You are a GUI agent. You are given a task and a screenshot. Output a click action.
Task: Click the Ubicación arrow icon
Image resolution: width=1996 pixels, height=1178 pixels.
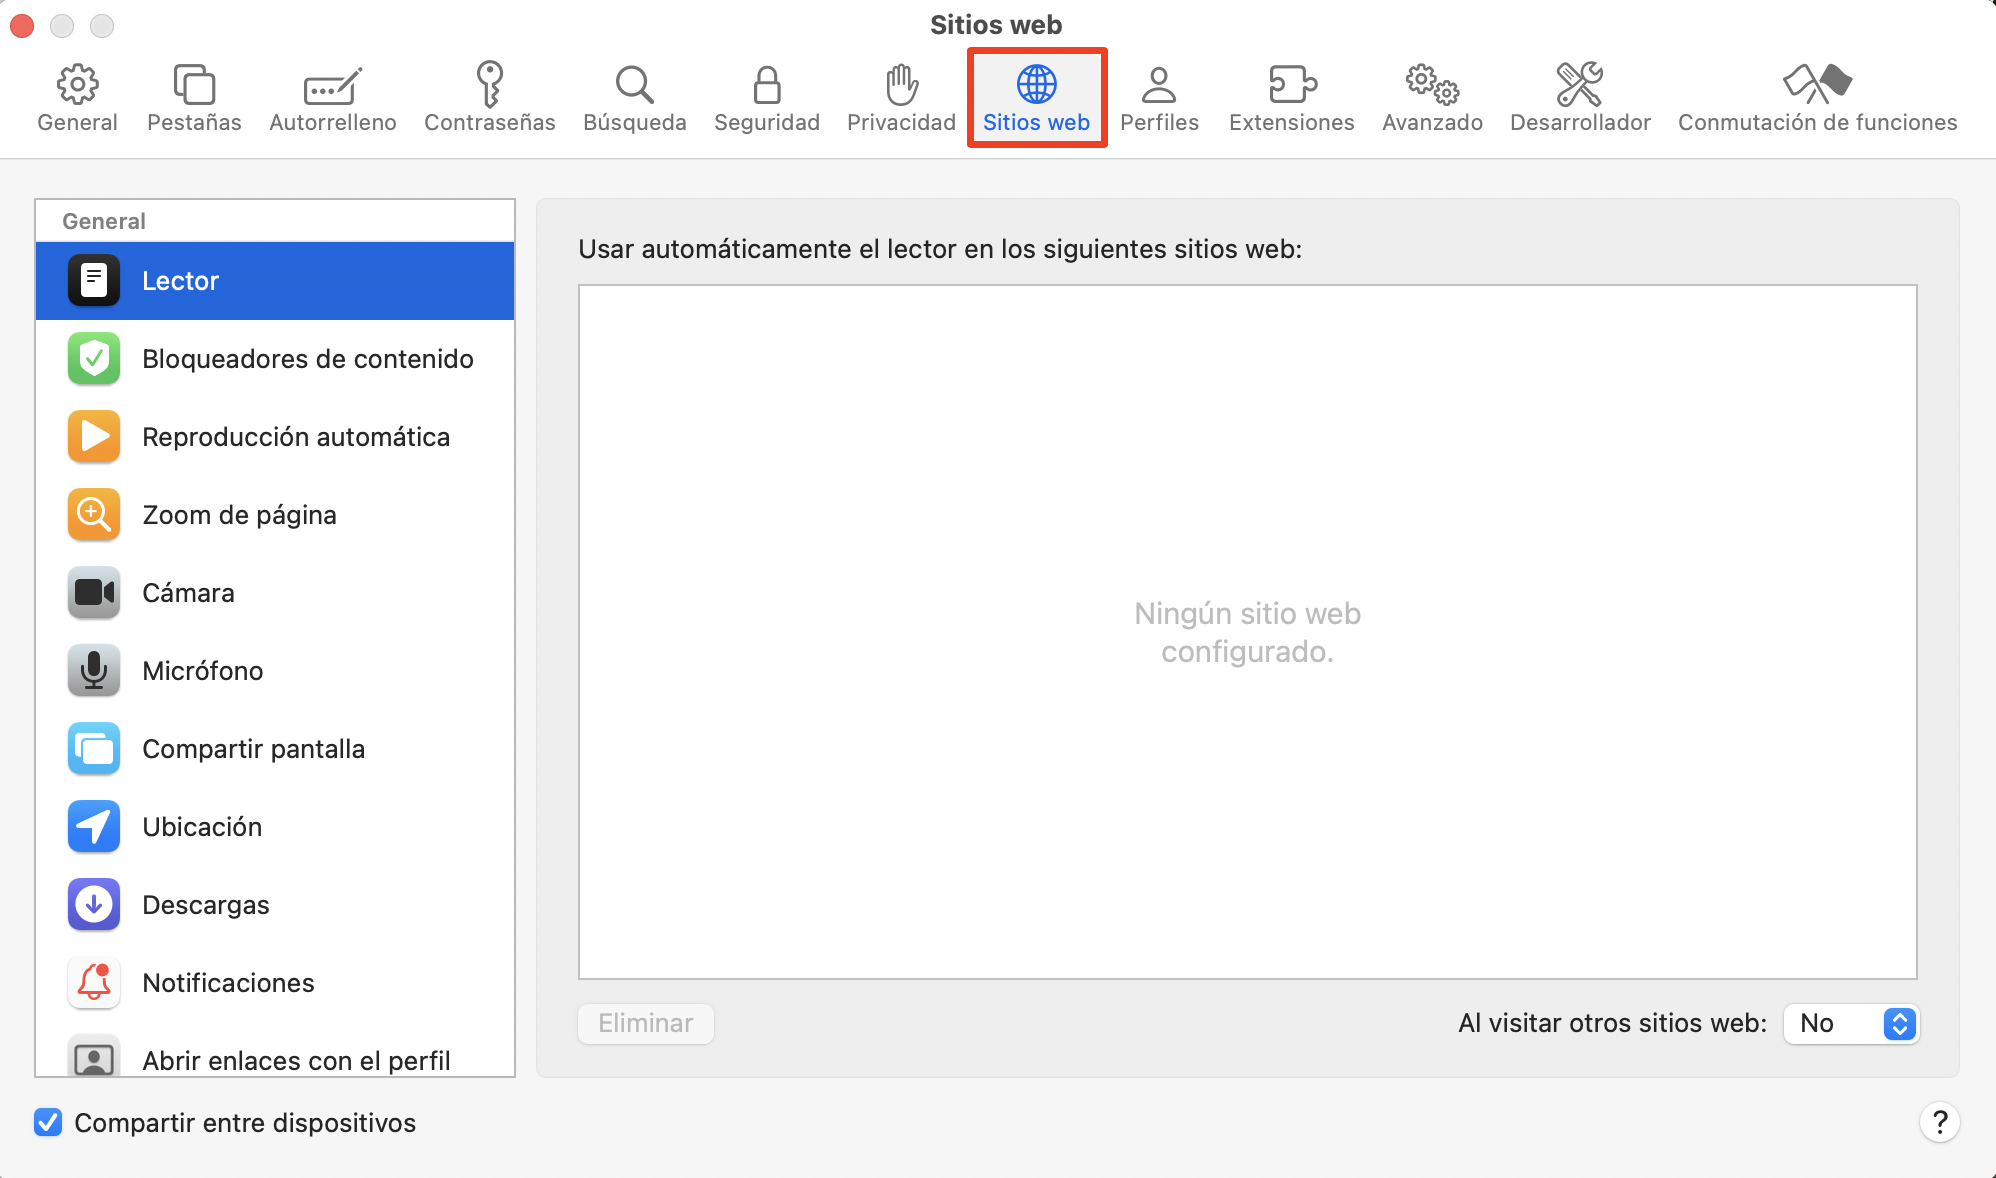tap(93, 826)
